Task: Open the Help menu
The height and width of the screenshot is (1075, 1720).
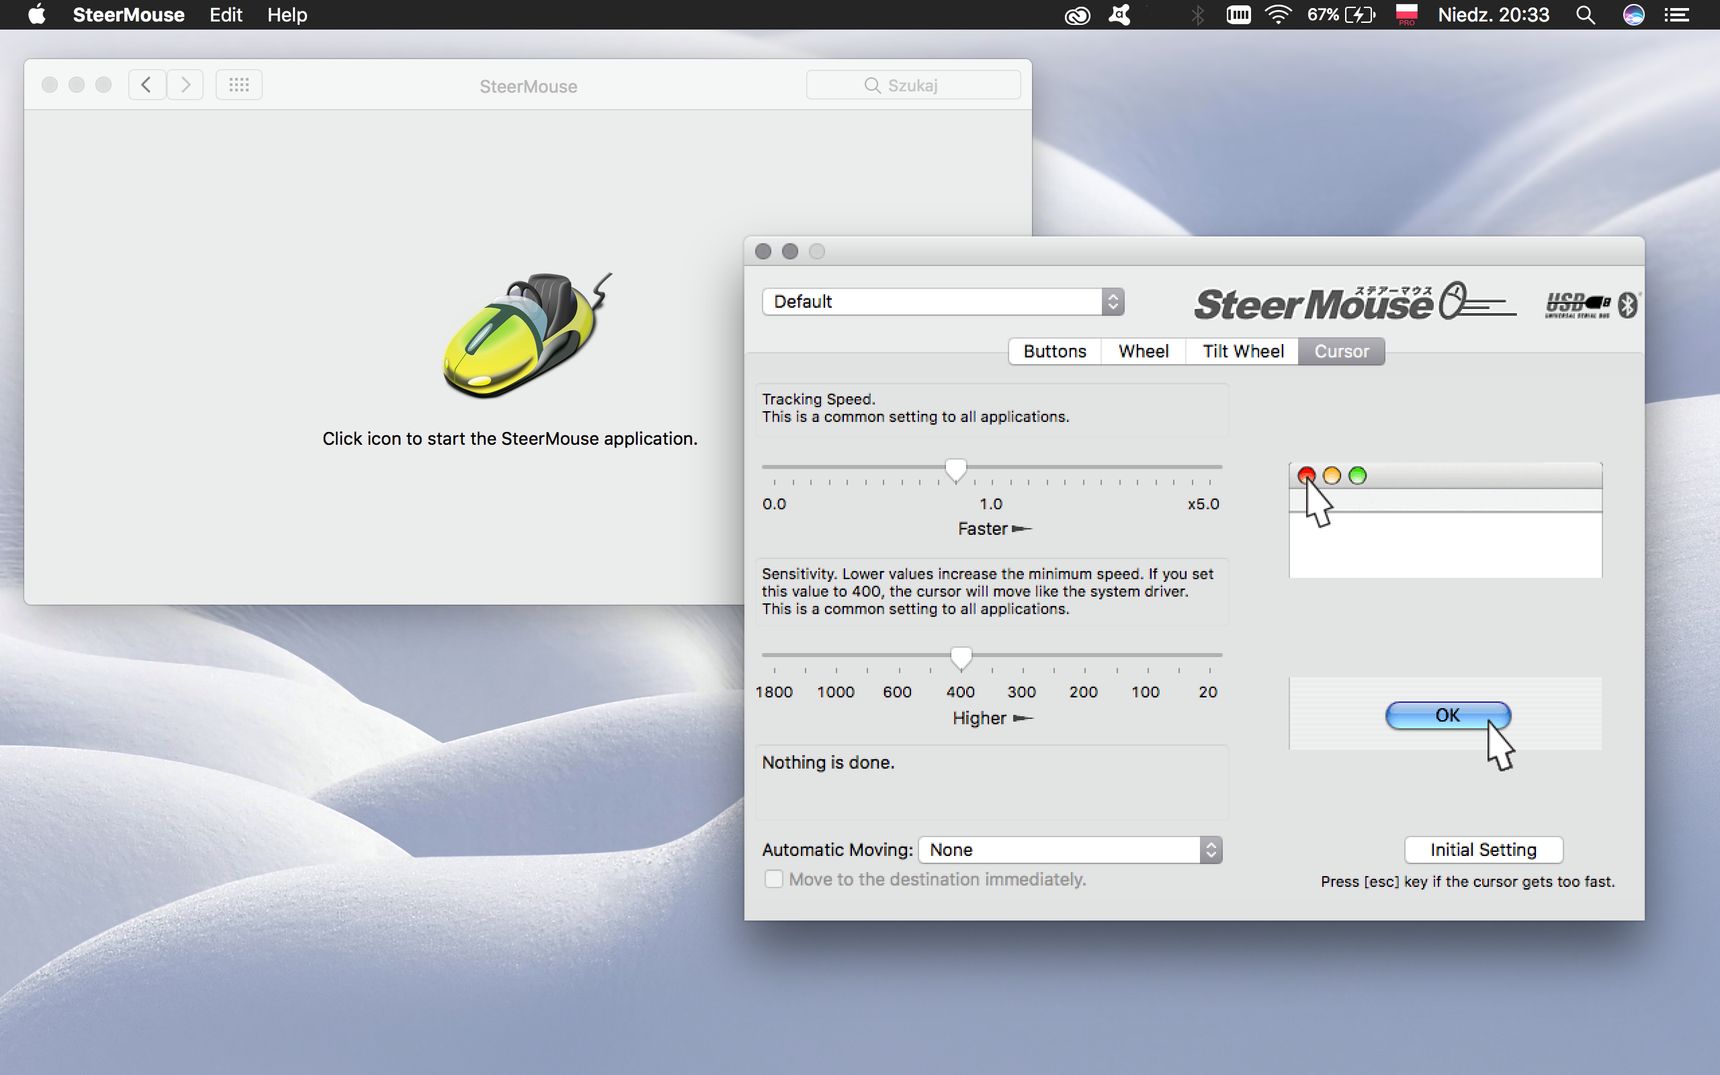Action: (287, 15)
